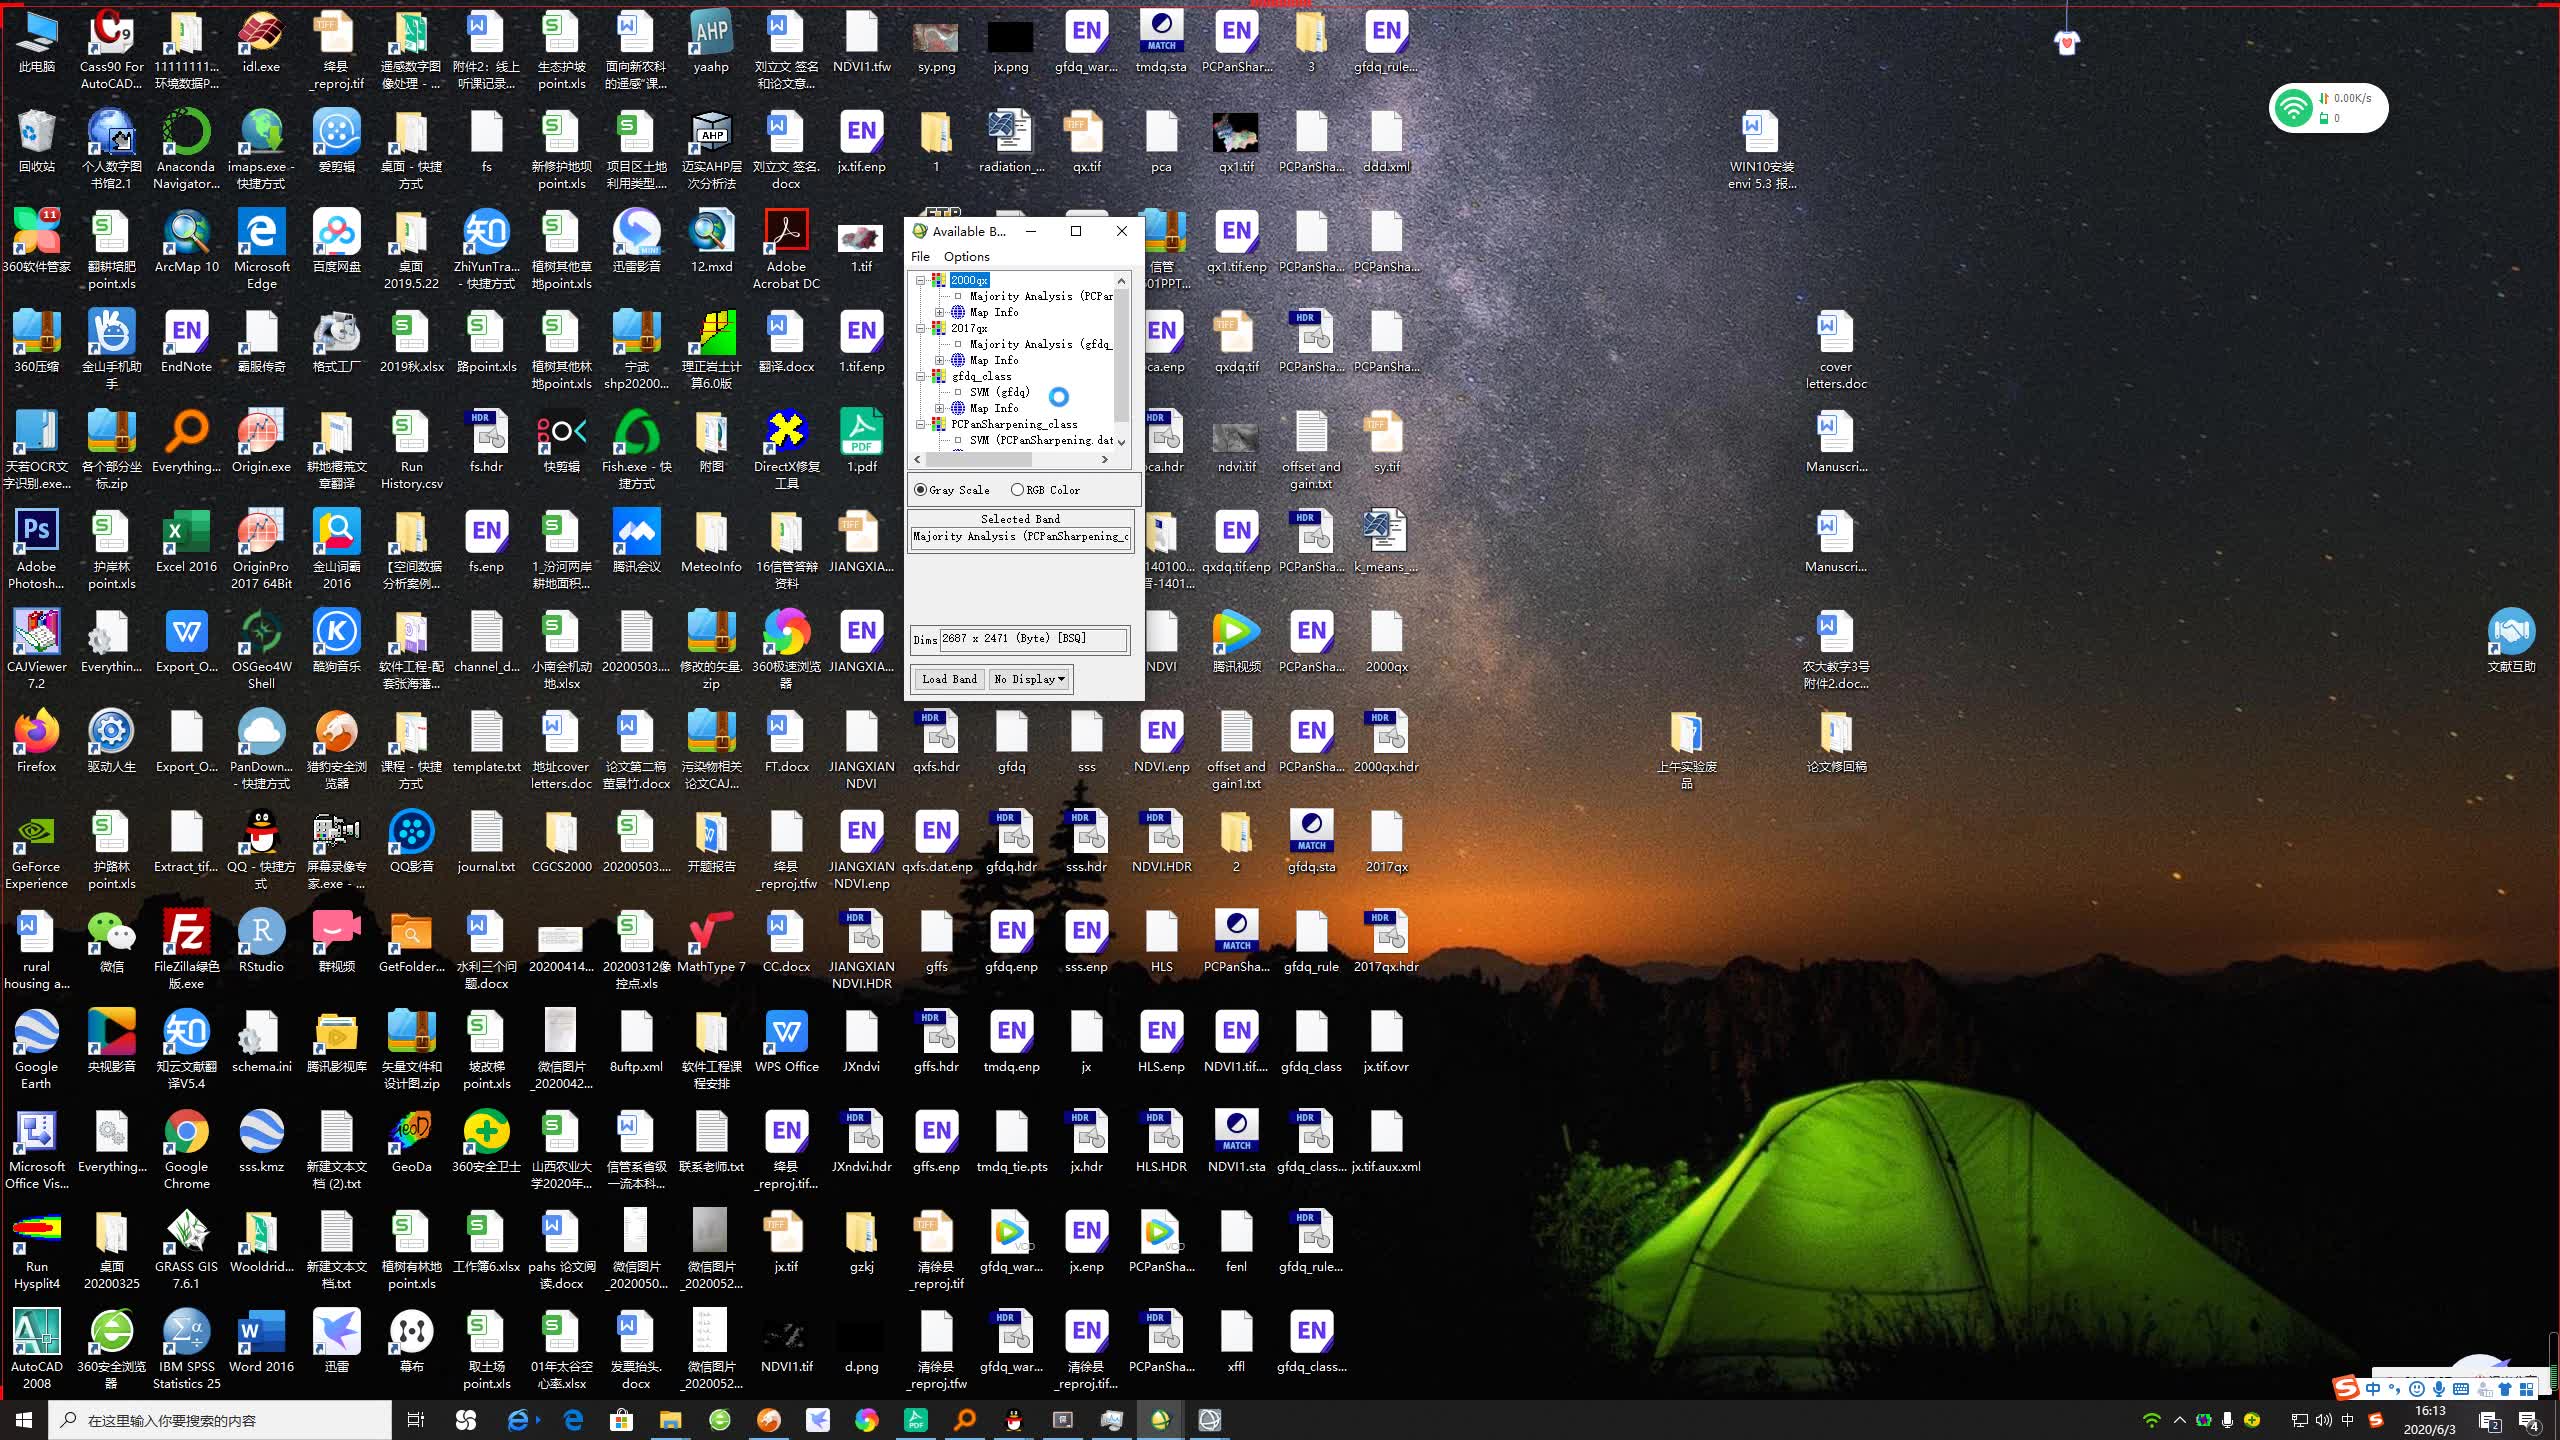
Task: Select the GeoDa desktop icon
Action: point(412,1143)
